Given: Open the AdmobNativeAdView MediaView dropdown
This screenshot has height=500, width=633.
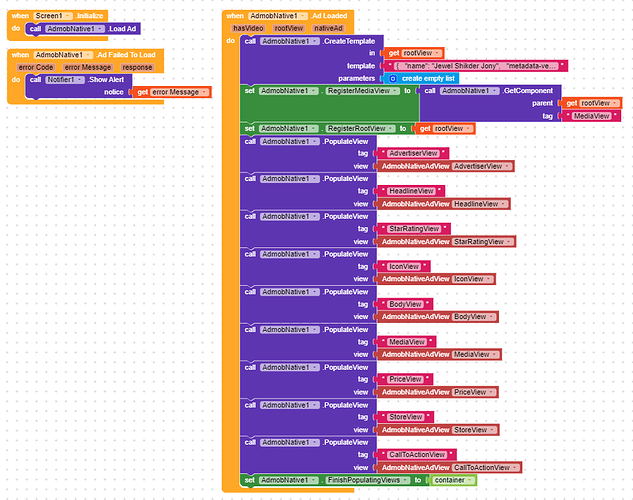Looking at the screenshot, I should click(476, 354).
